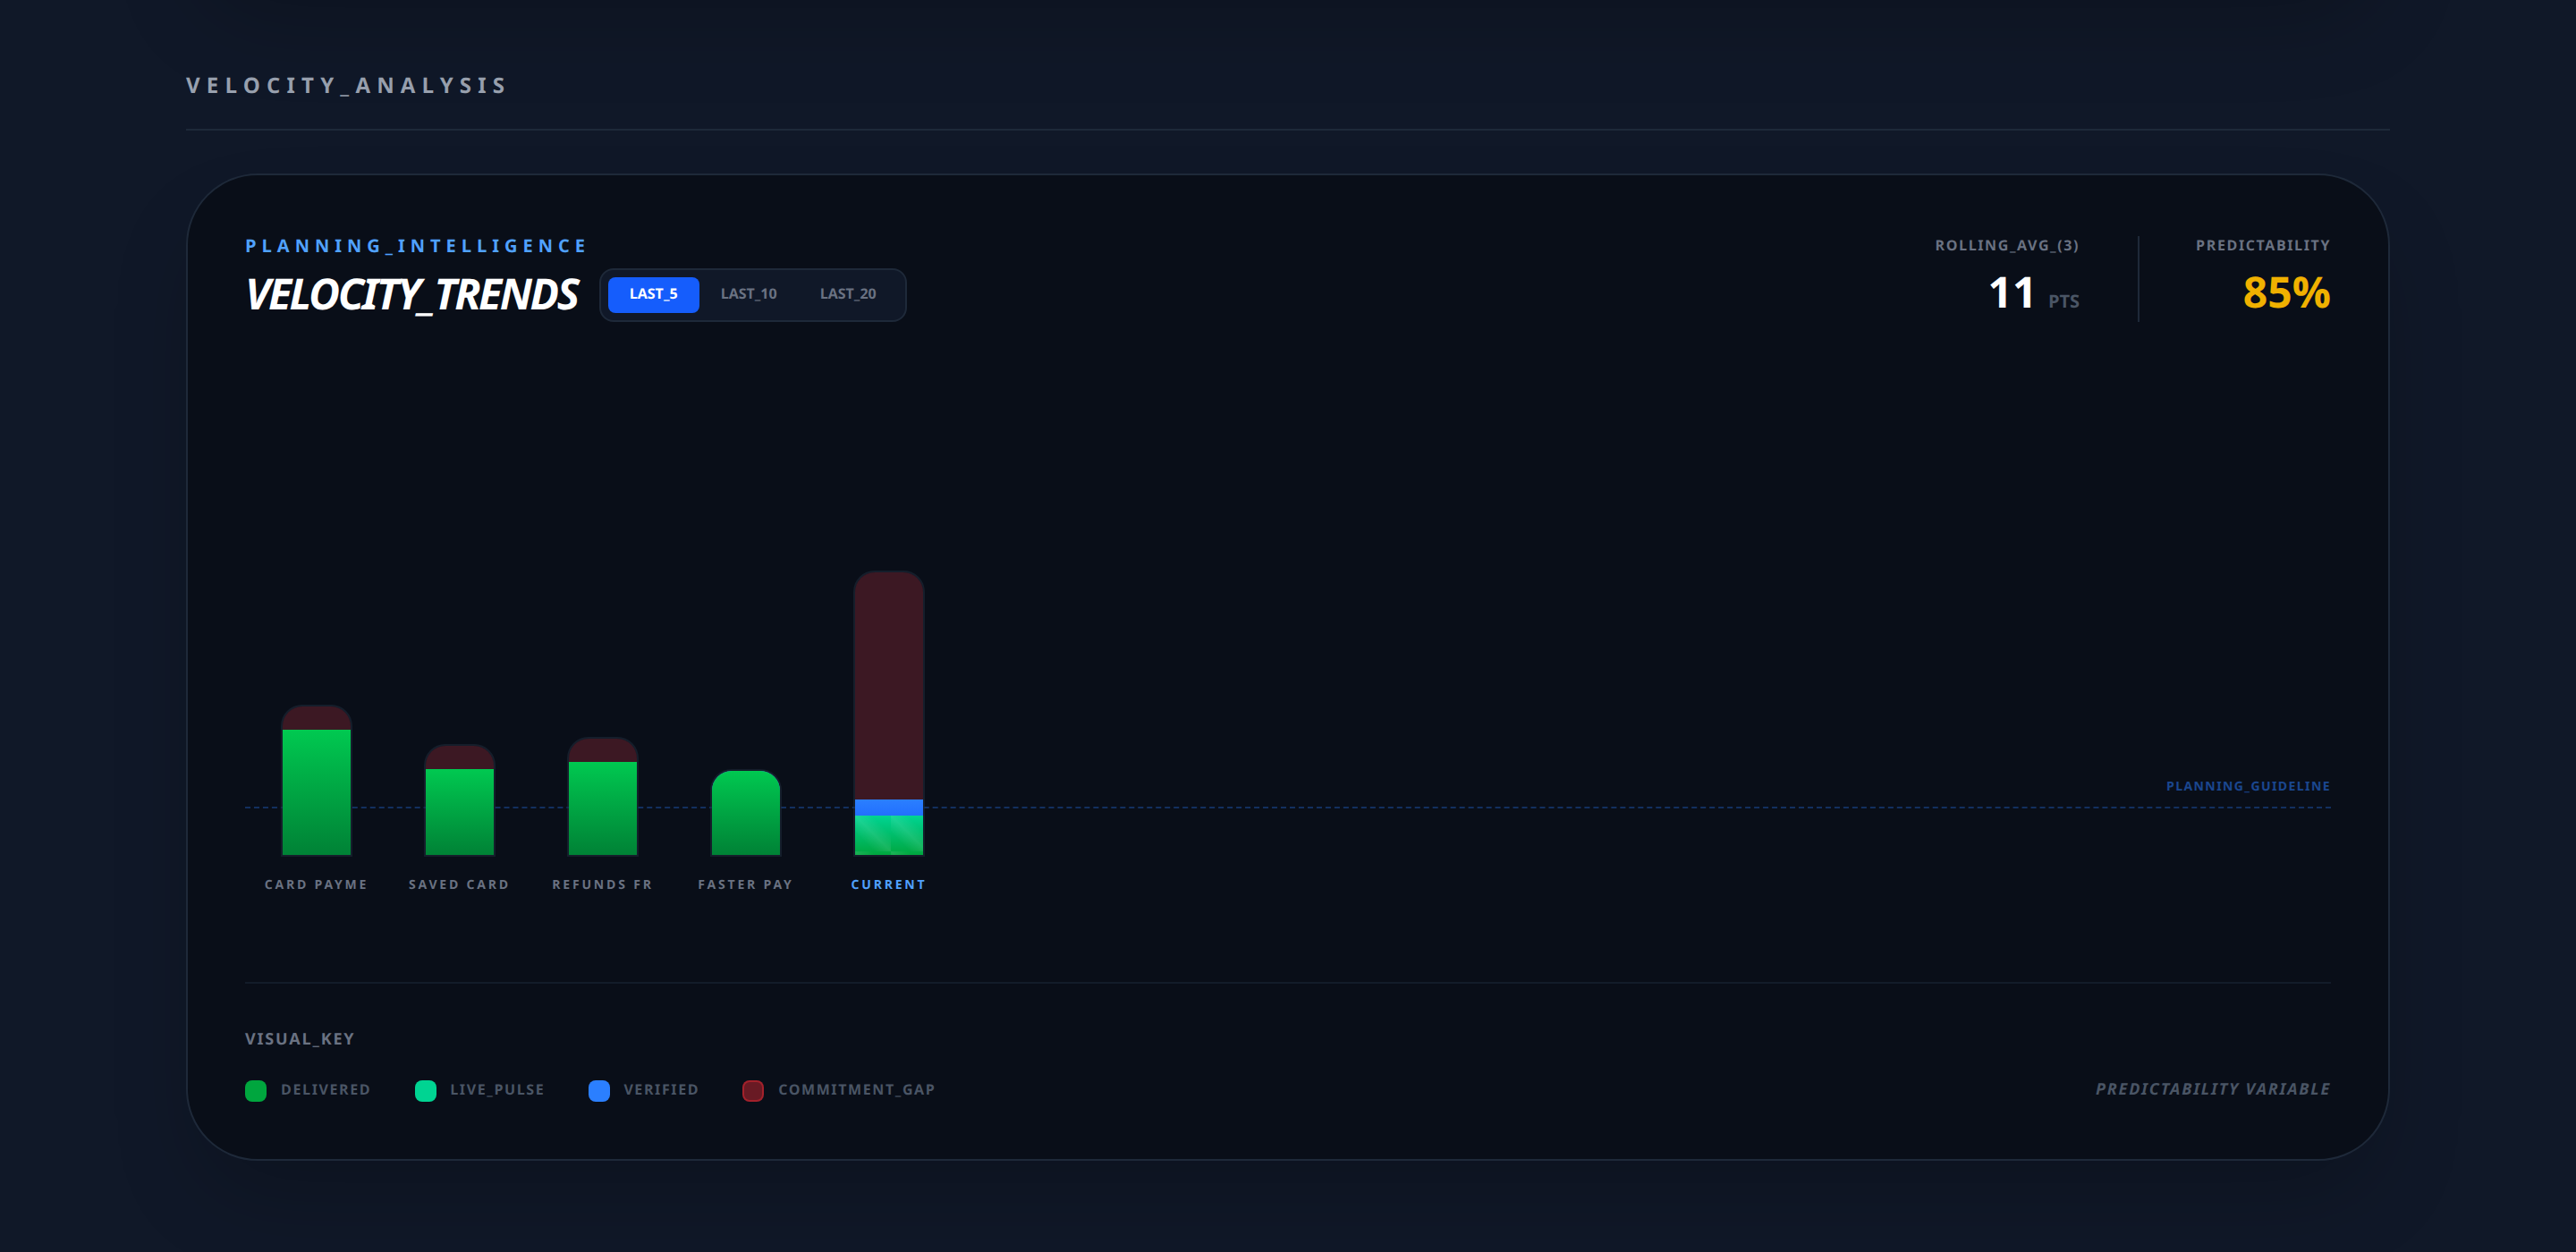This screenshot has width=2576, height=1252.
Task: Switch to the LAST_10 range tab
Action: tap(748, 294)
